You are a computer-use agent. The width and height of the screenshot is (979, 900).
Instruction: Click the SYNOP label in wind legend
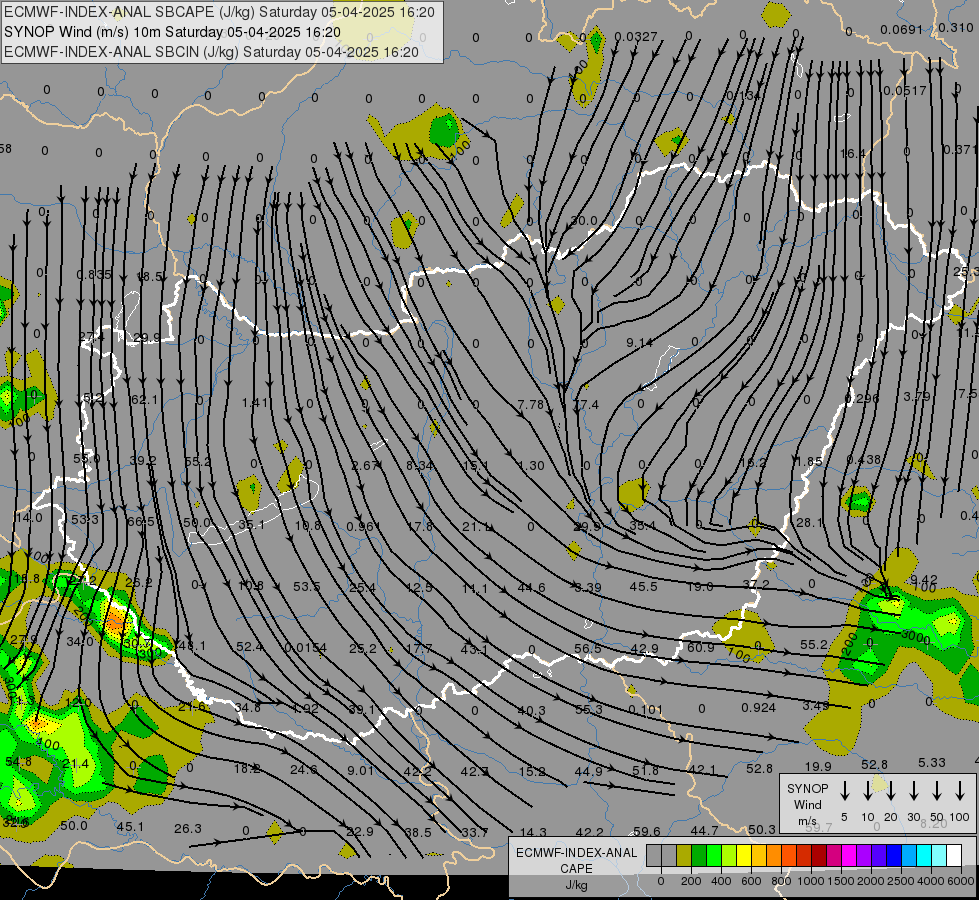point(807,788)
